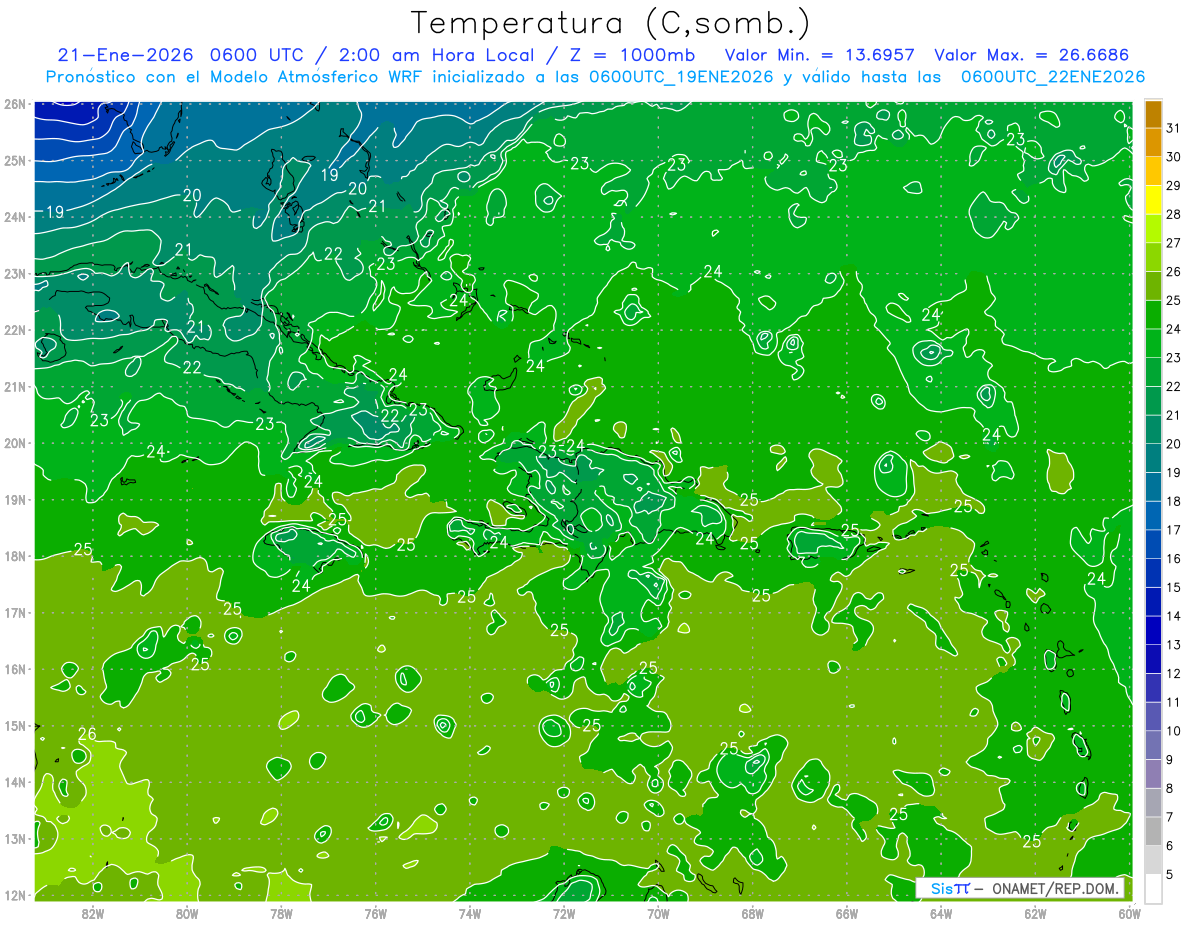Click the white bottom swatch of color scale

(x=1153, y=888)
